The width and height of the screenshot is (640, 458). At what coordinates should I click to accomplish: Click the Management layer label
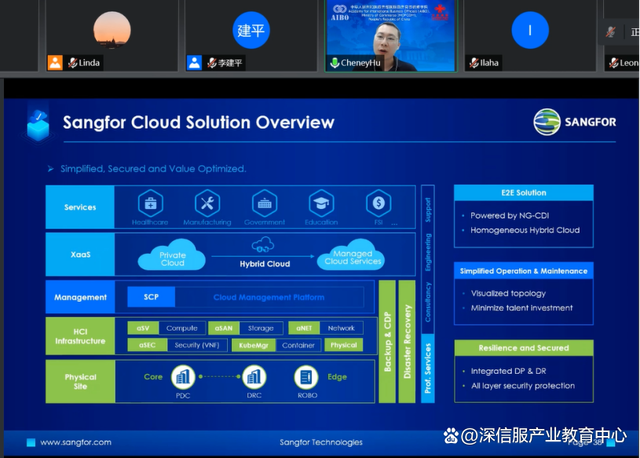[x=80, y=297]
